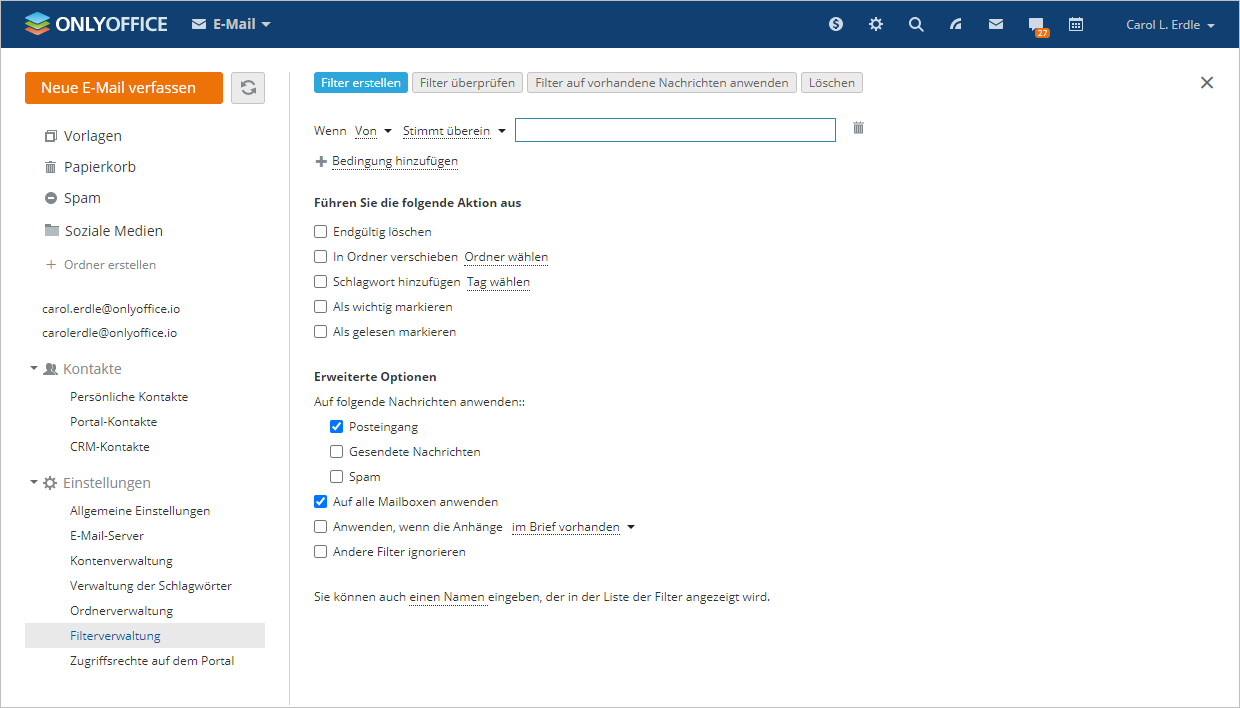
Task: Open the feed icon in header
Action: 956,24
